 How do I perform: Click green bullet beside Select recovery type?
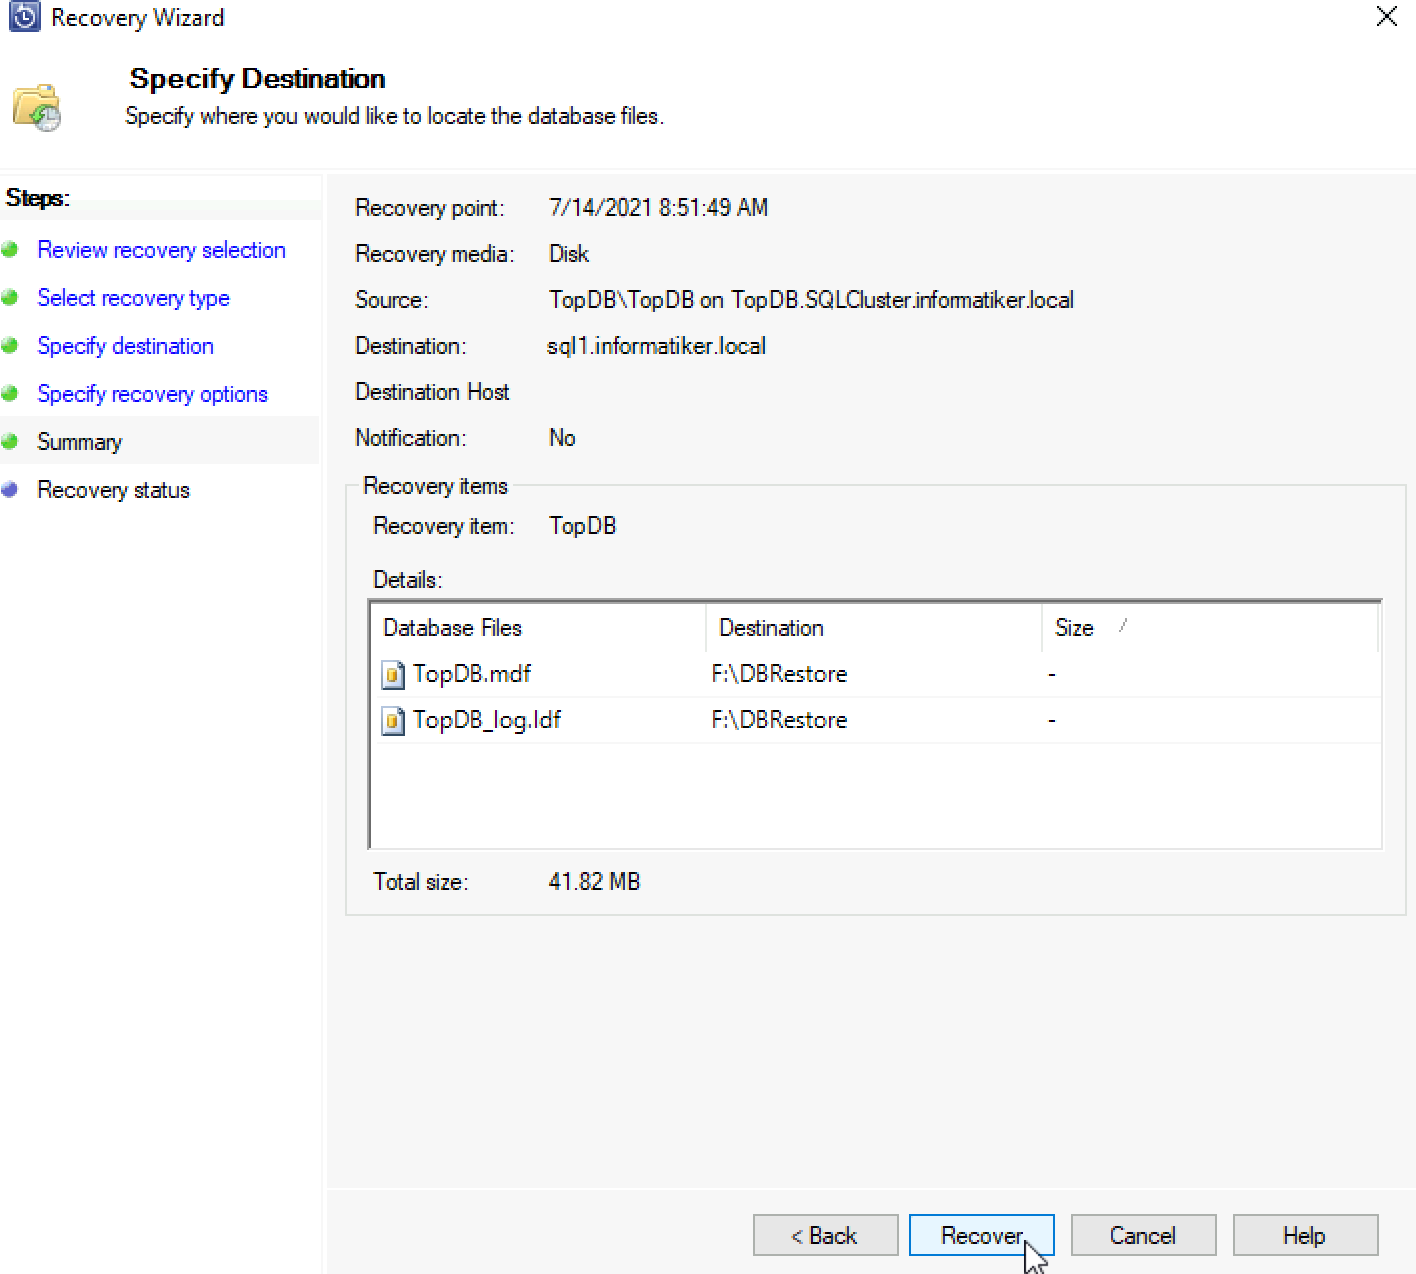tap(10, 298)
